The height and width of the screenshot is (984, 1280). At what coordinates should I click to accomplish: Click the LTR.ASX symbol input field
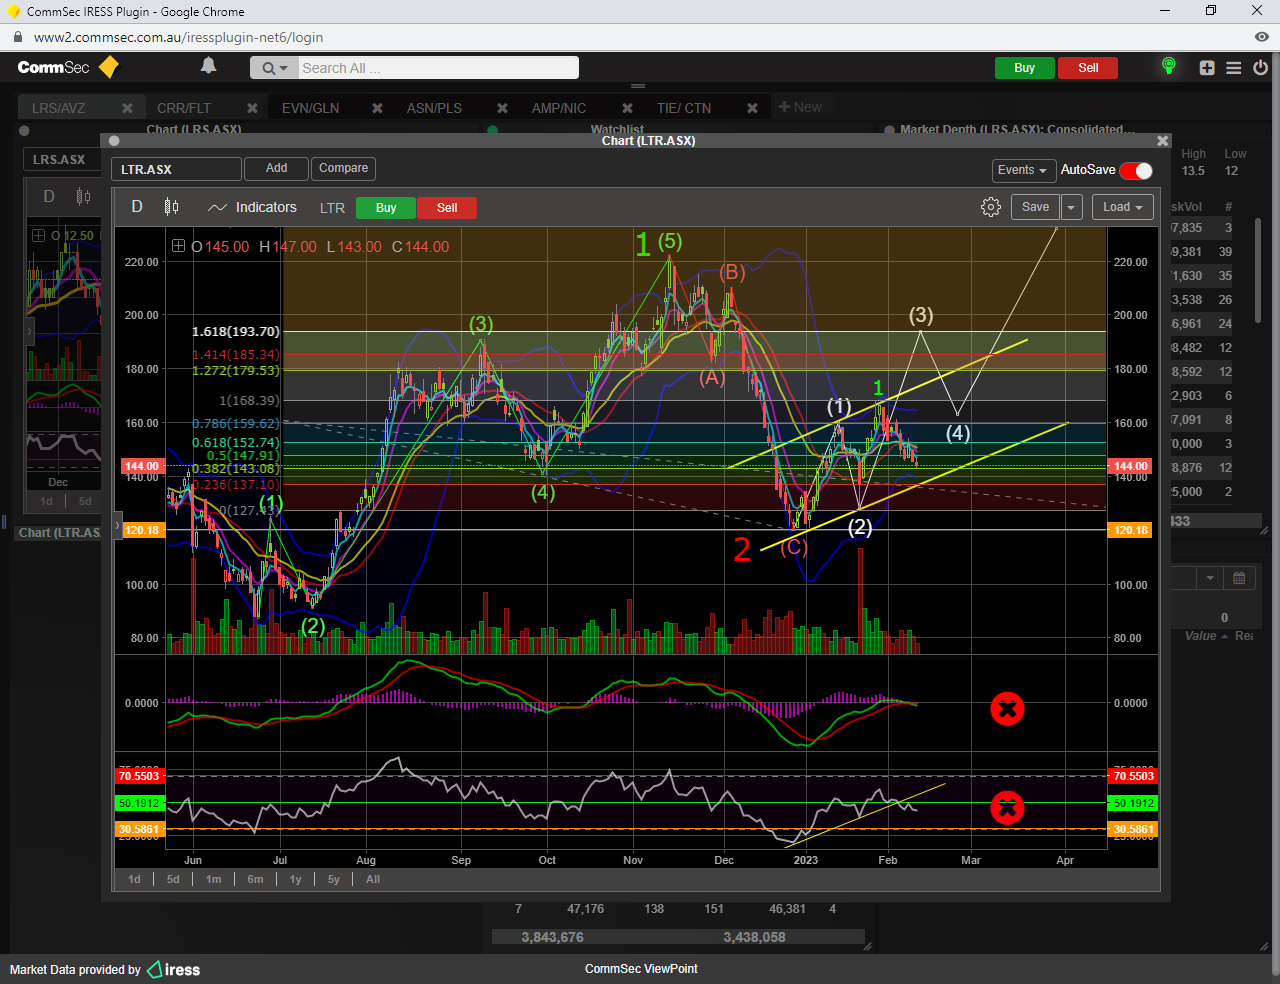pyautogui.click(x=176, y=169)
